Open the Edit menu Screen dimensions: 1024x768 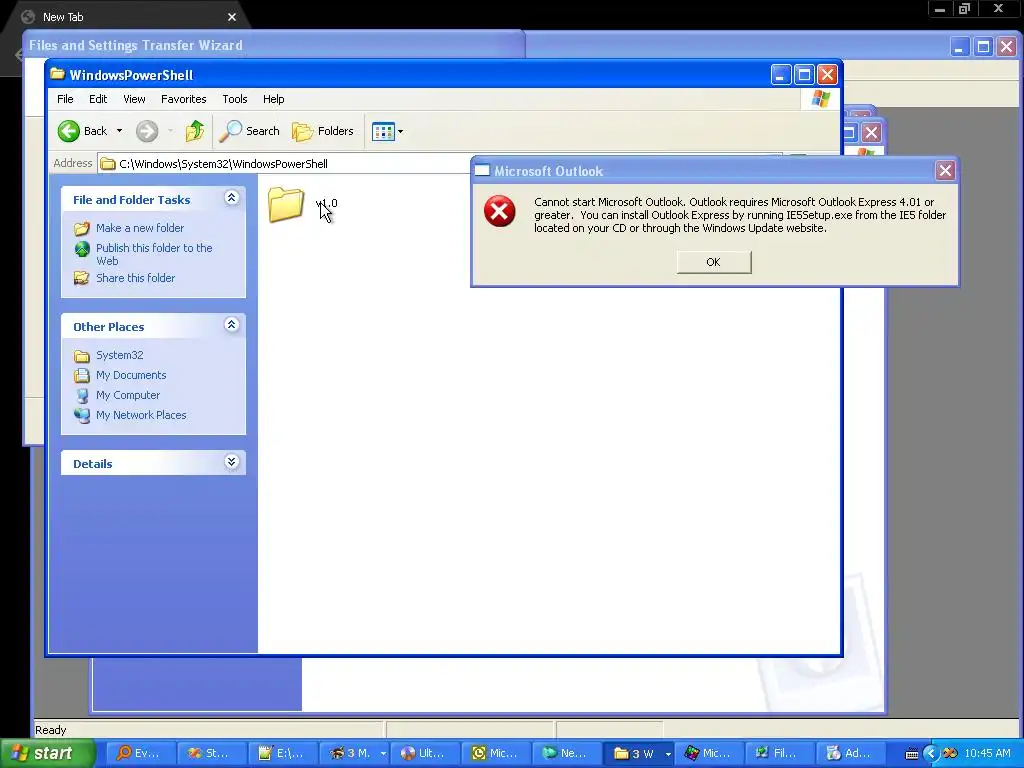(x=98, y=99)
